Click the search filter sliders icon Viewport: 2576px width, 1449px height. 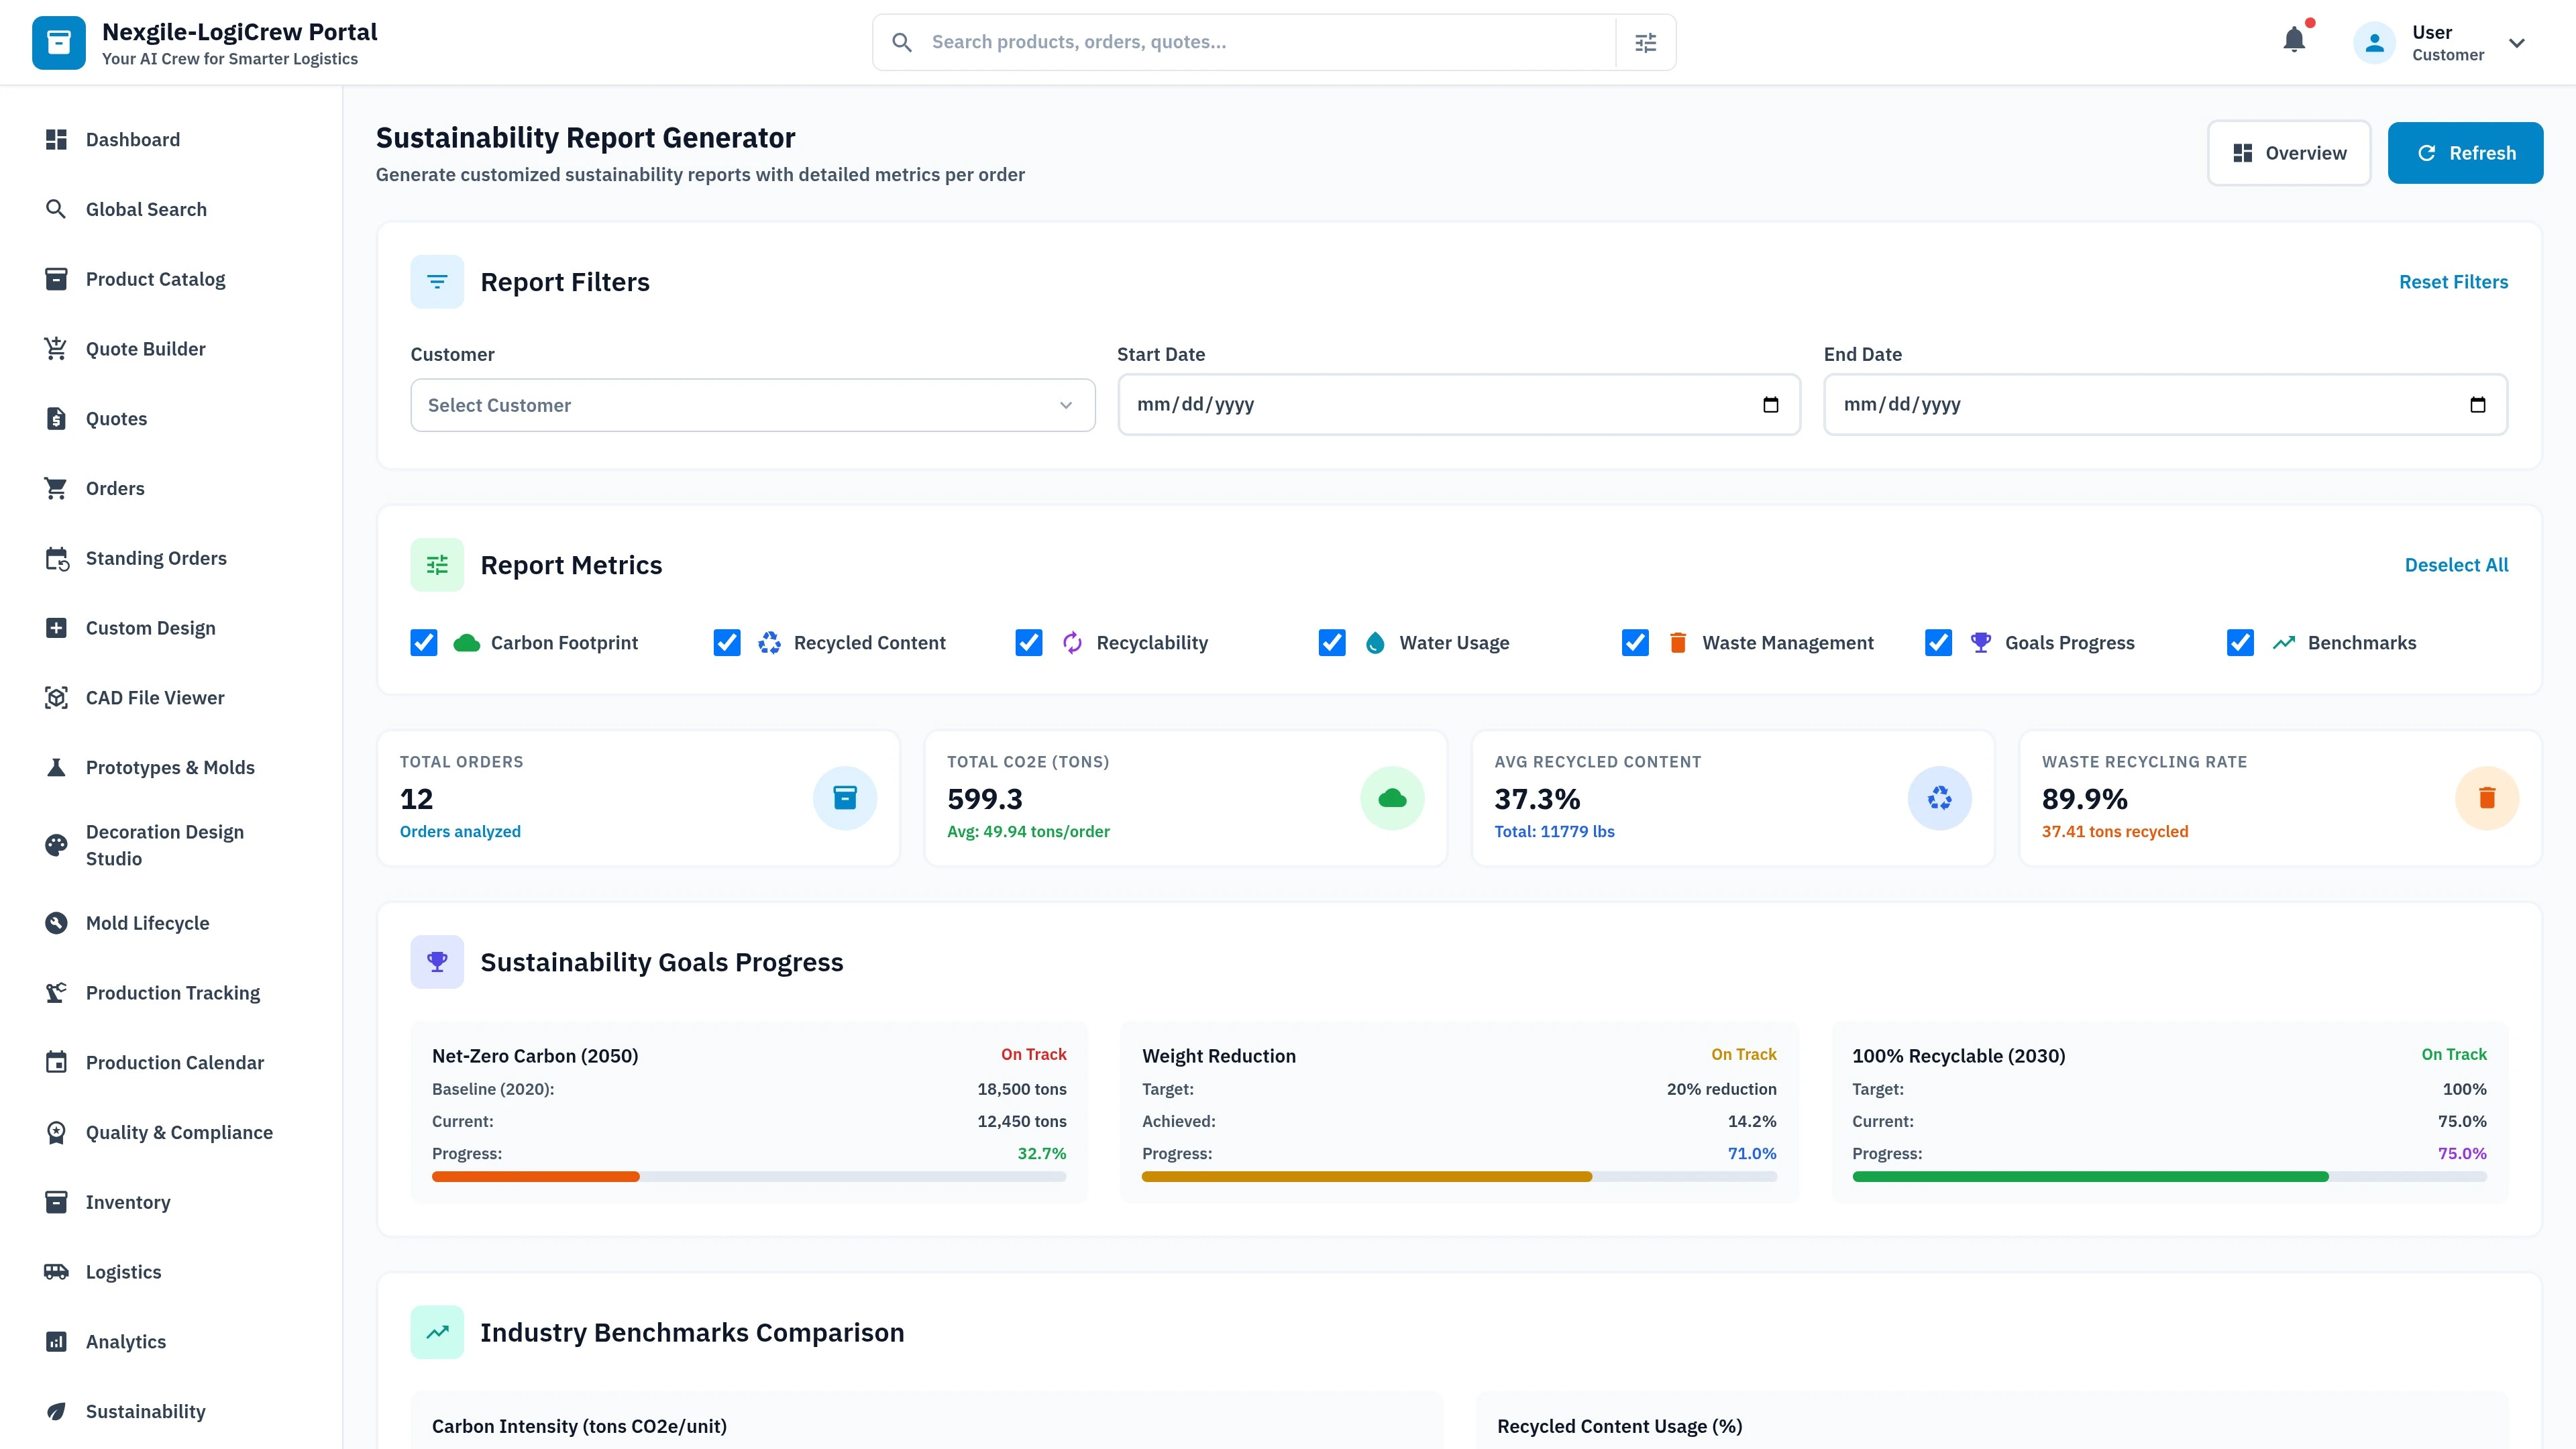click(x=1645, y=42)
